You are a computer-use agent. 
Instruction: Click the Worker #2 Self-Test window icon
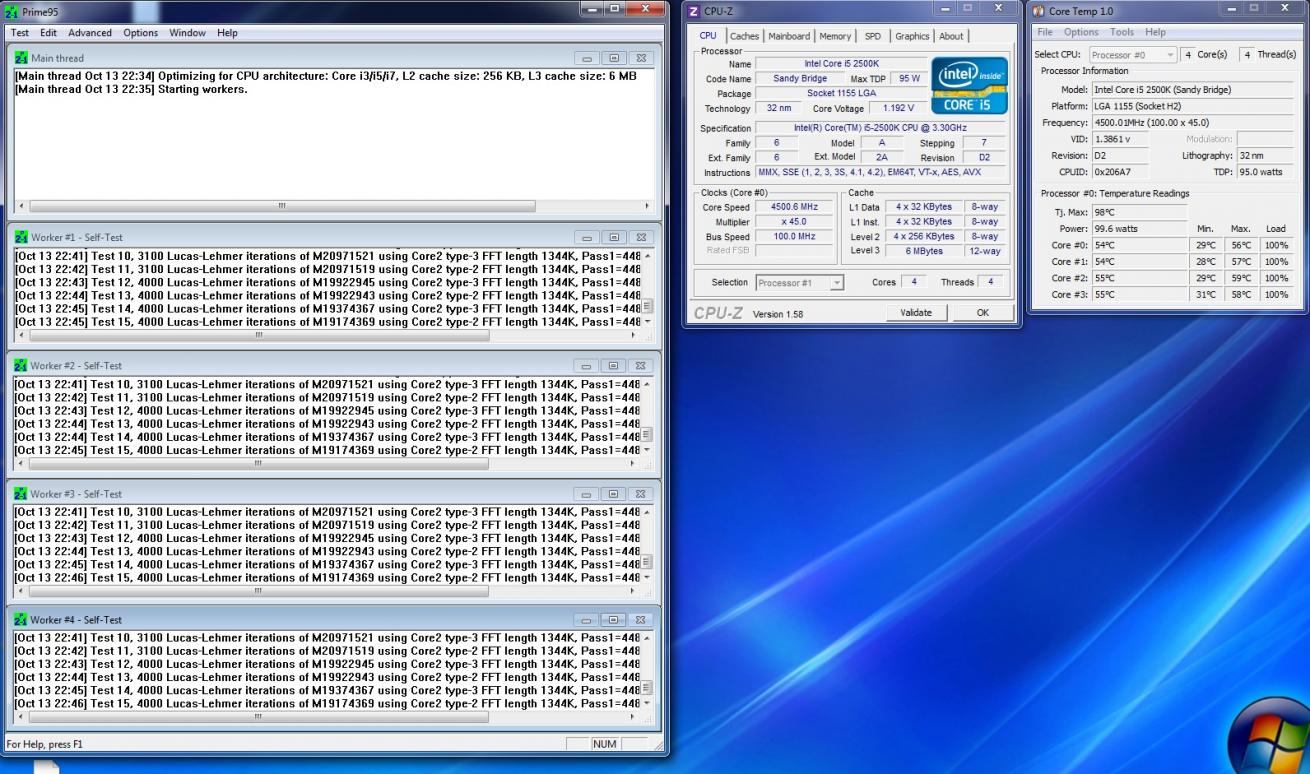tap(21, 366)
